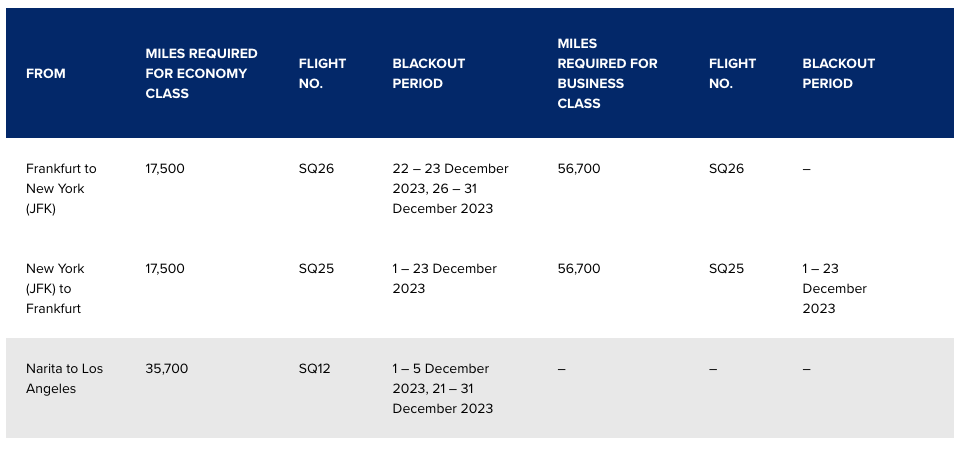Select the 1 – 5 December 2023 blackout cell
964x458 pixels.
pos(443,389)
